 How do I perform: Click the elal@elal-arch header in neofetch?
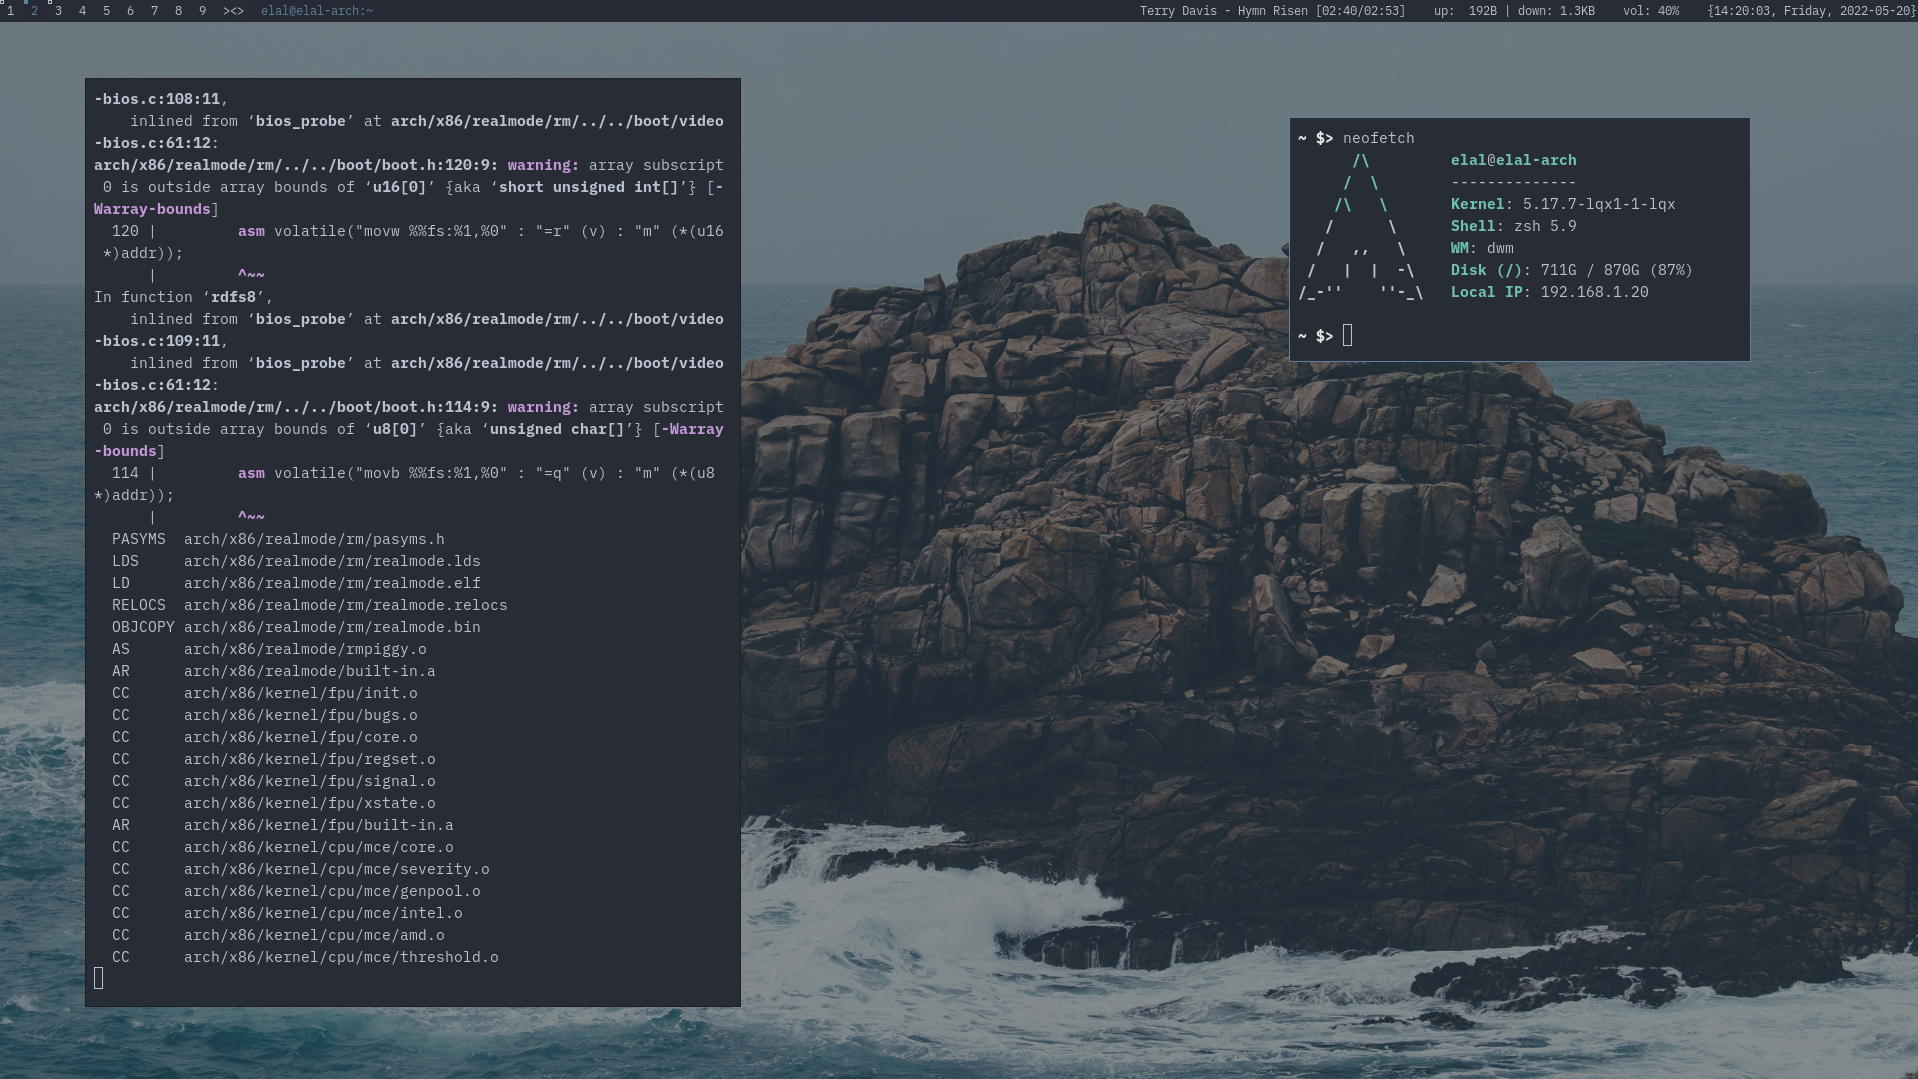pos(1513,160)
